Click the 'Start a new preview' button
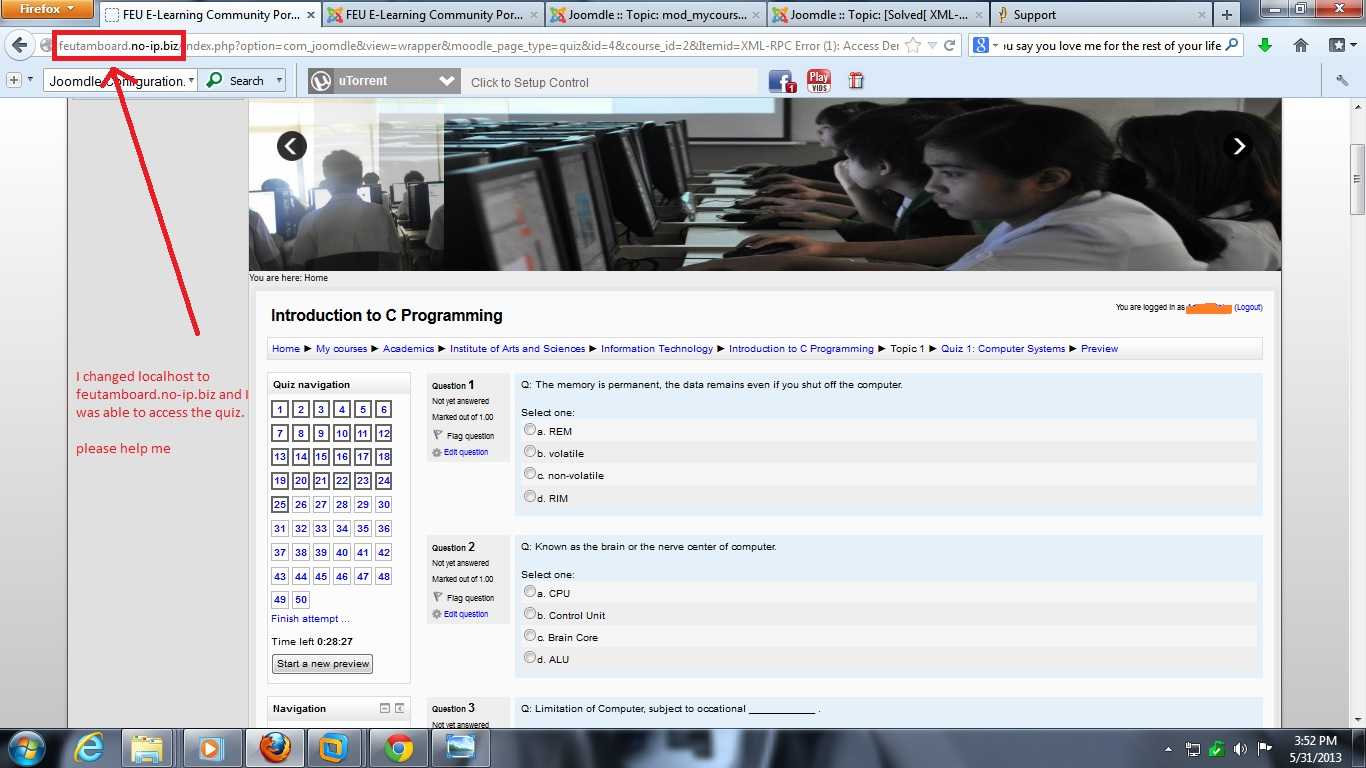1366x768 pixels. coord(323,664)
